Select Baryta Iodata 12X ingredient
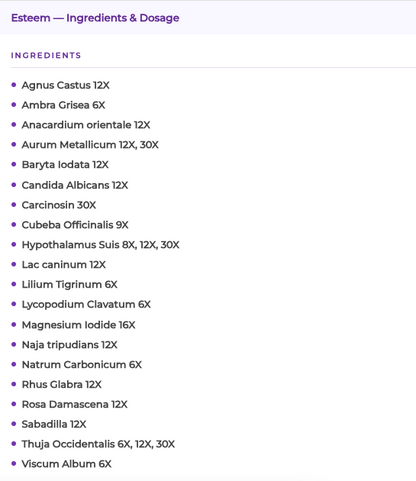Screen dimensions: 416x481 [x=65, y=165]
